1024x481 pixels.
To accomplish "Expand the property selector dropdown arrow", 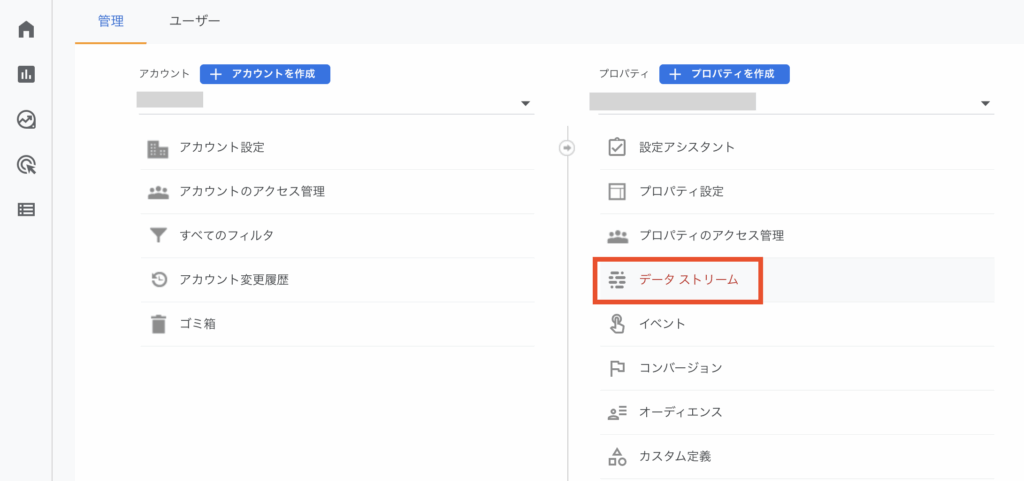I will pos(985,104).
